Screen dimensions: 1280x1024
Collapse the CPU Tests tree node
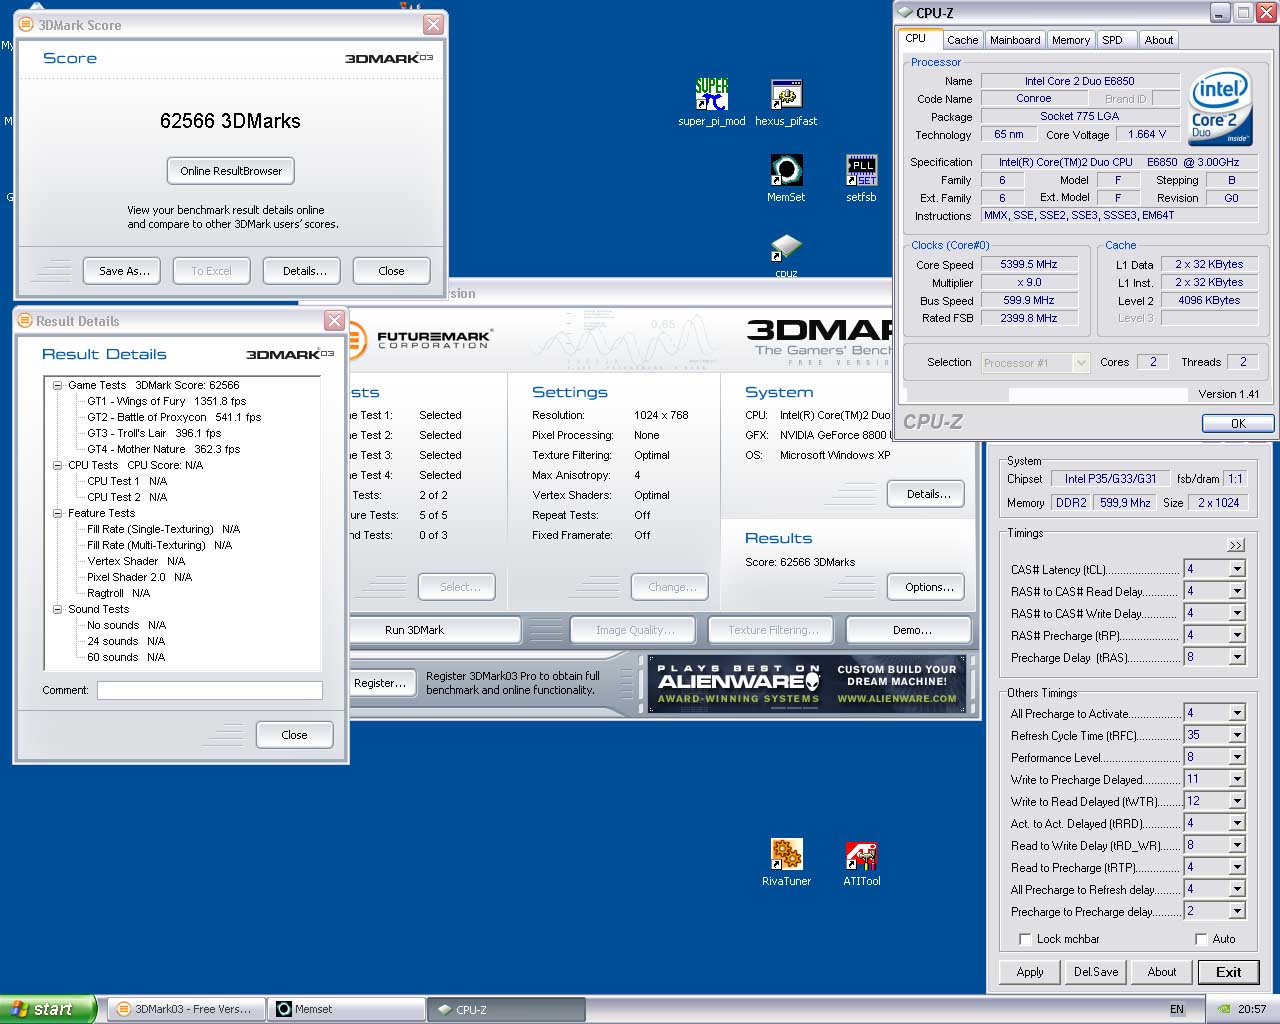[58, 465]
